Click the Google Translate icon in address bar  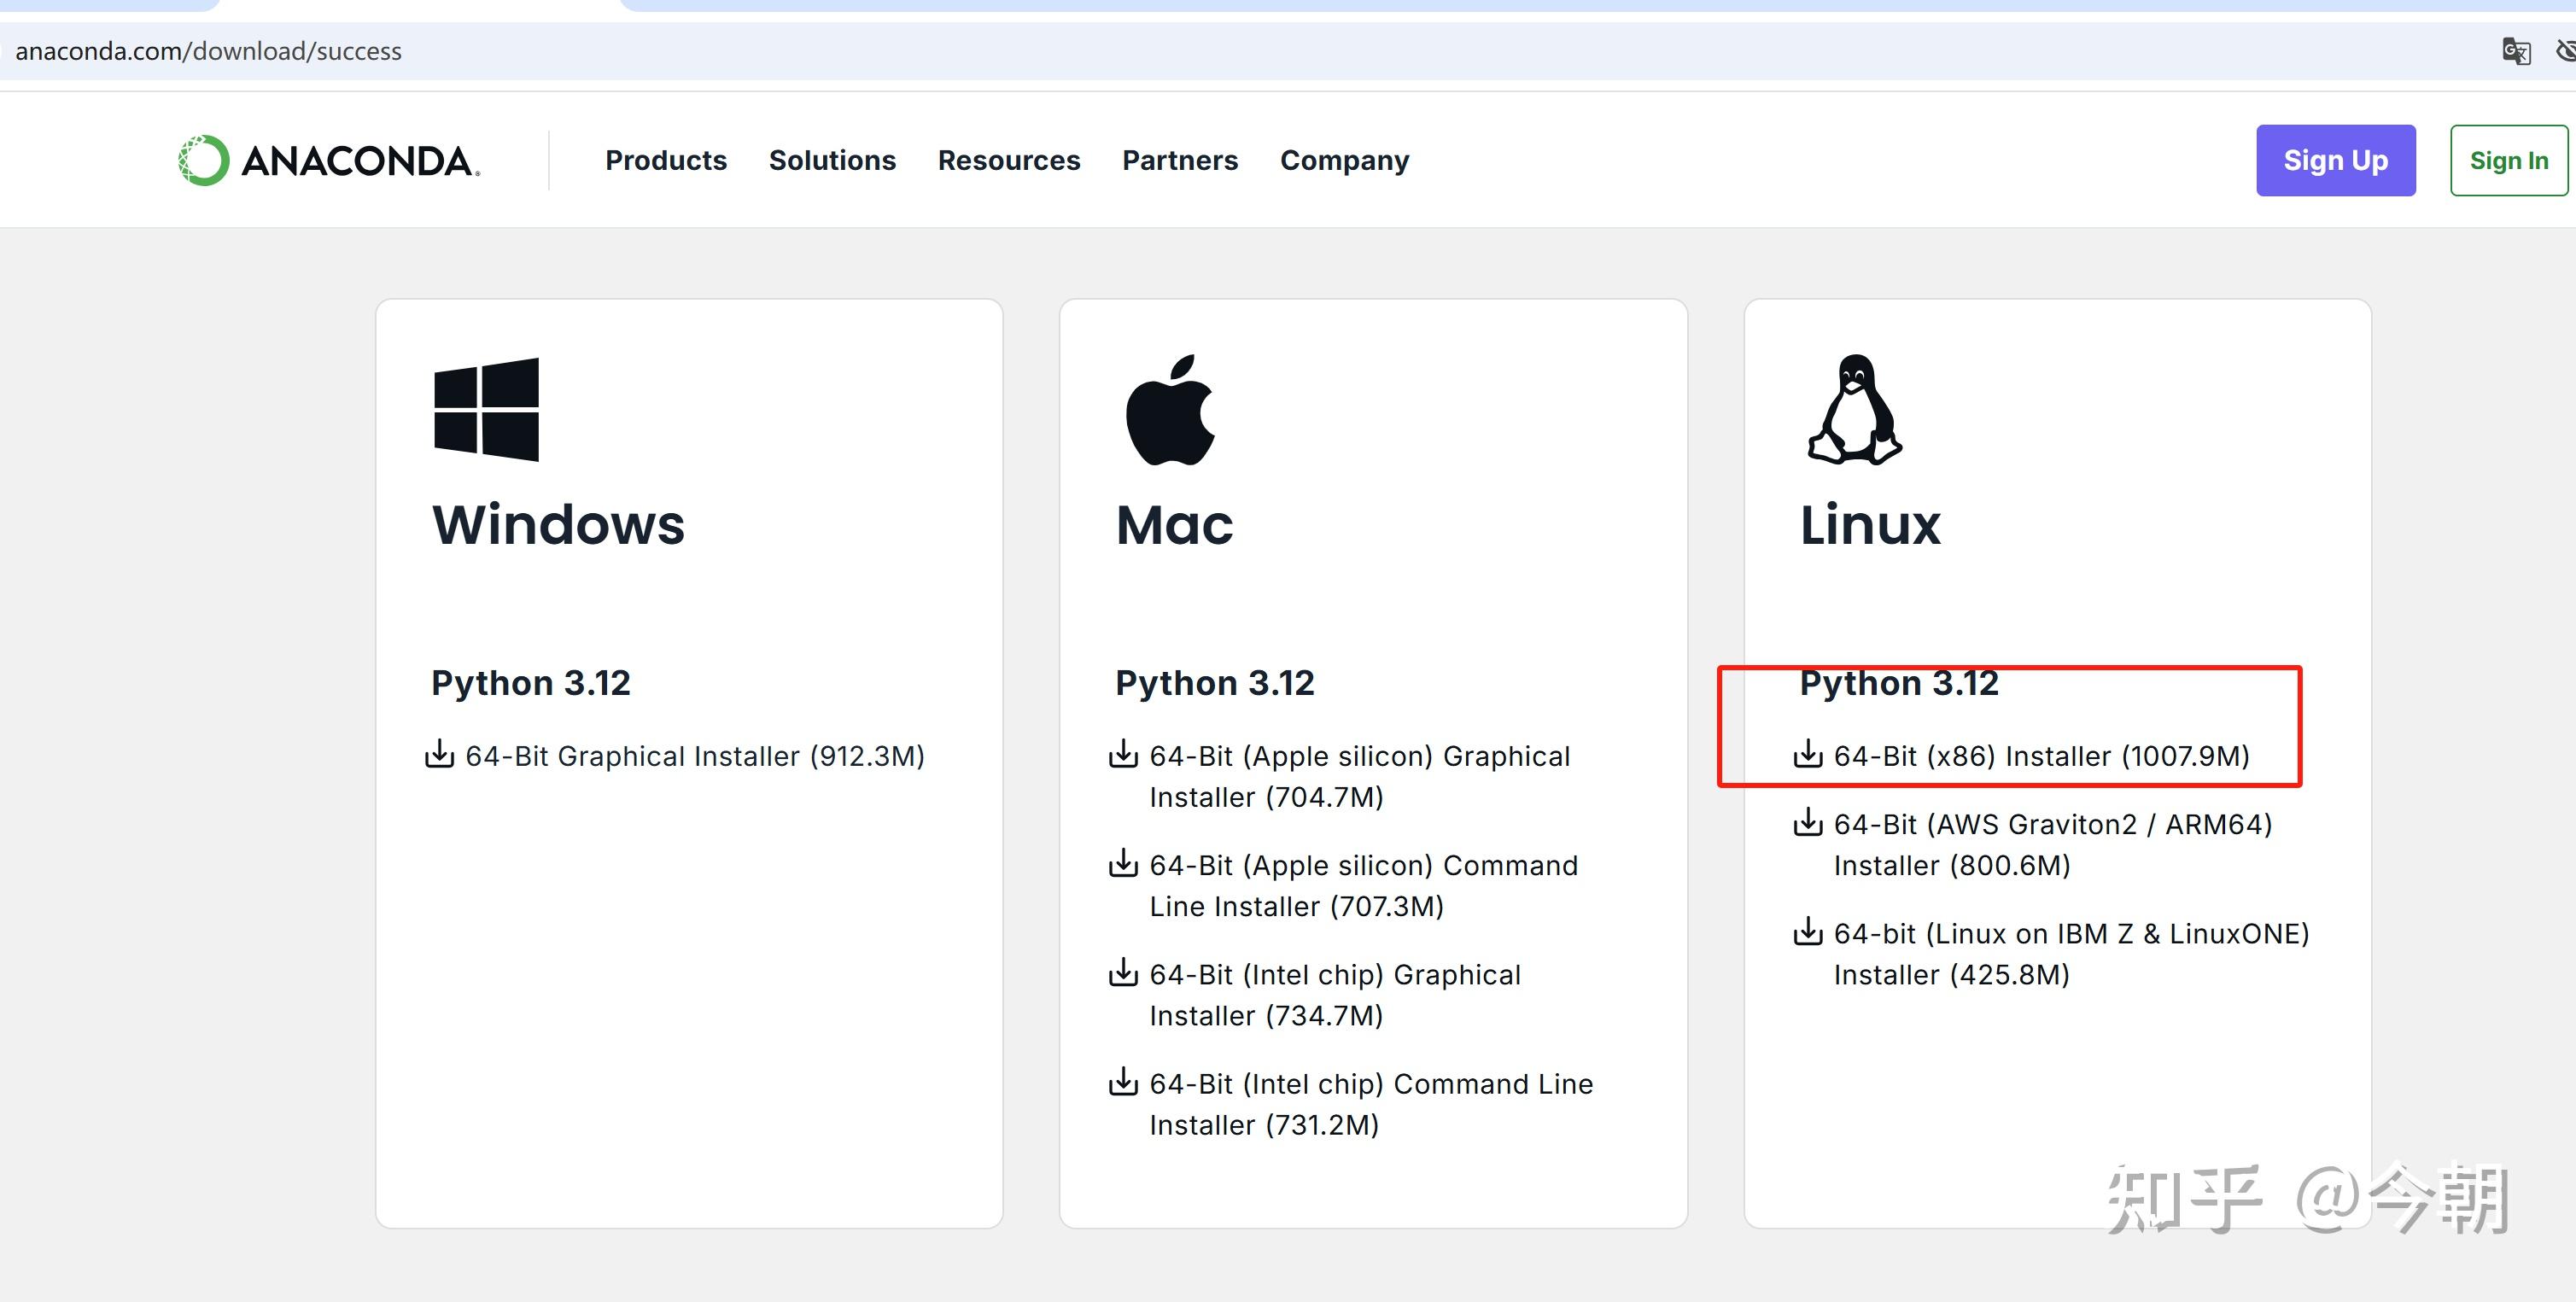click(2515, 51)
